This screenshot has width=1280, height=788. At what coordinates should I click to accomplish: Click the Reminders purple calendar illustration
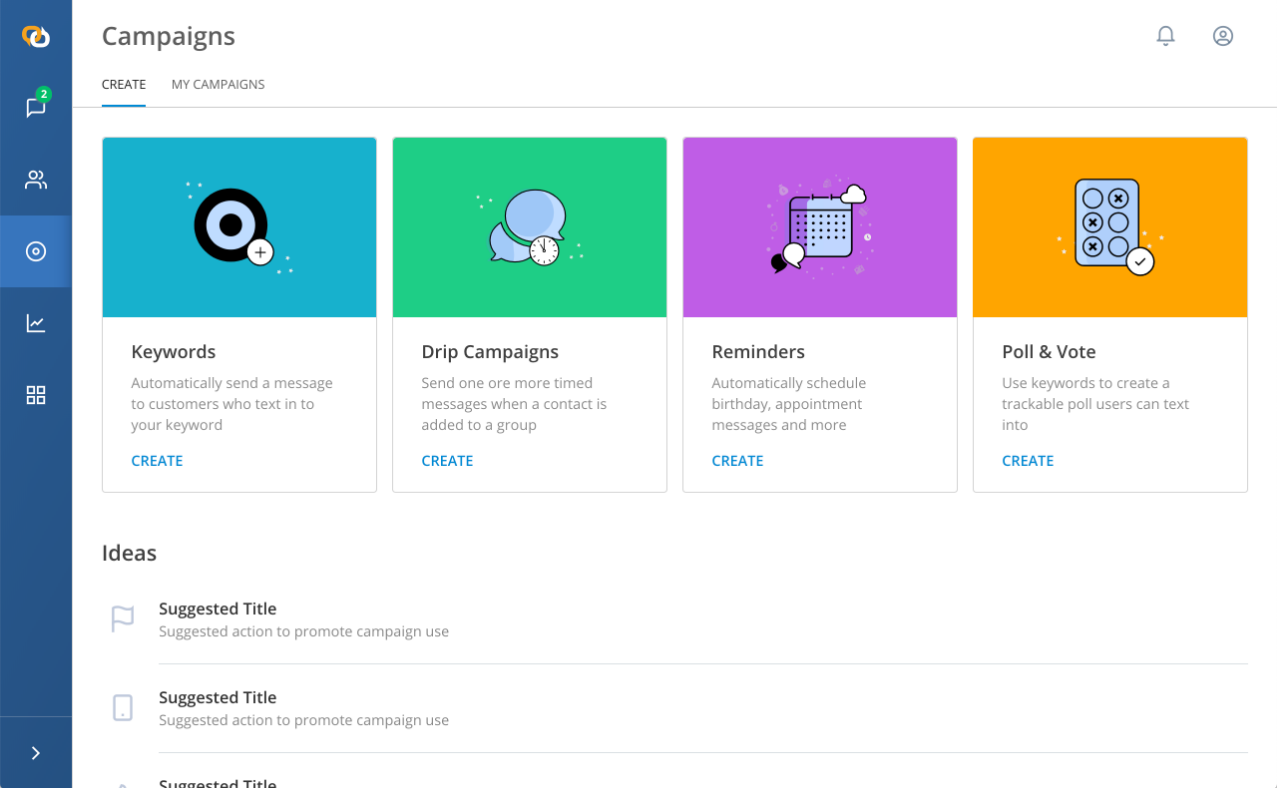coord(819,228)
